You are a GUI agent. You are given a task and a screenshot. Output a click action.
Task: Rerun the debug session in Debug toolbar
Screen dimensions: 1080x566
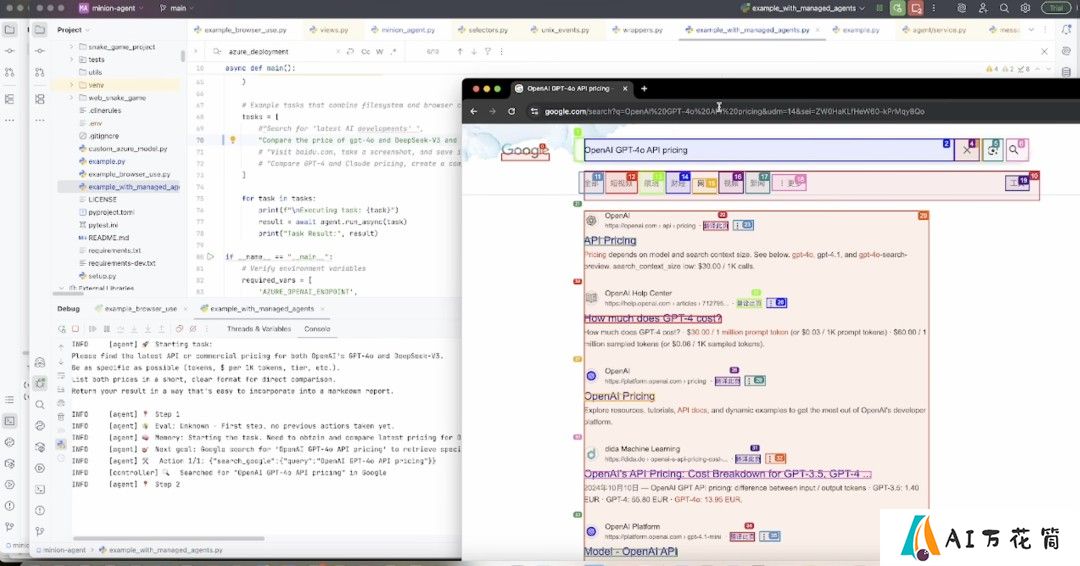[62, 329]
